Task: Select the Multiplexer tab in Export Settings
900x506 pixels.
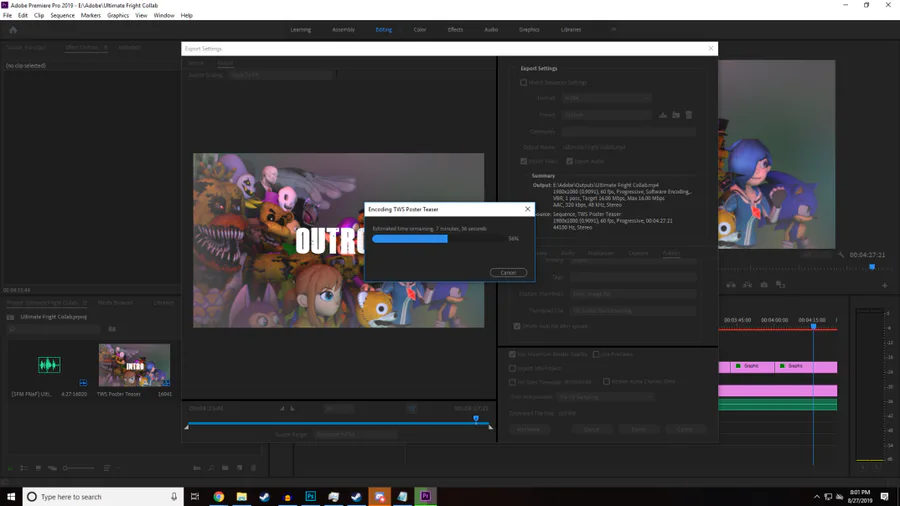Action: pyautogui.click(x=601, y=253)
